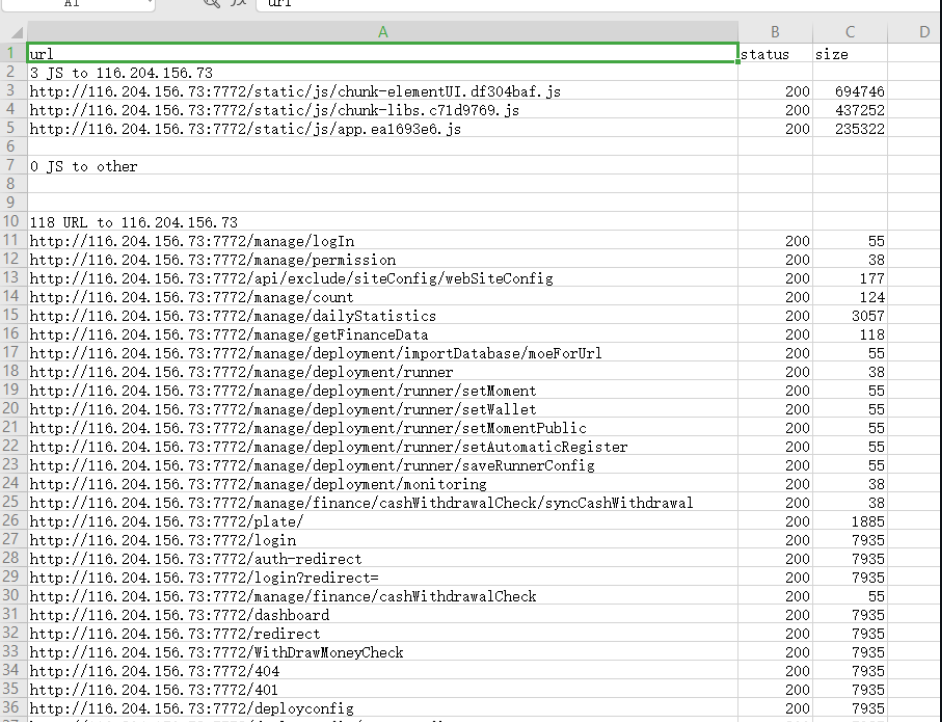942x722 pixels.
Task: Select the /plate/ URL cell
Action: (x=383, y=521)
